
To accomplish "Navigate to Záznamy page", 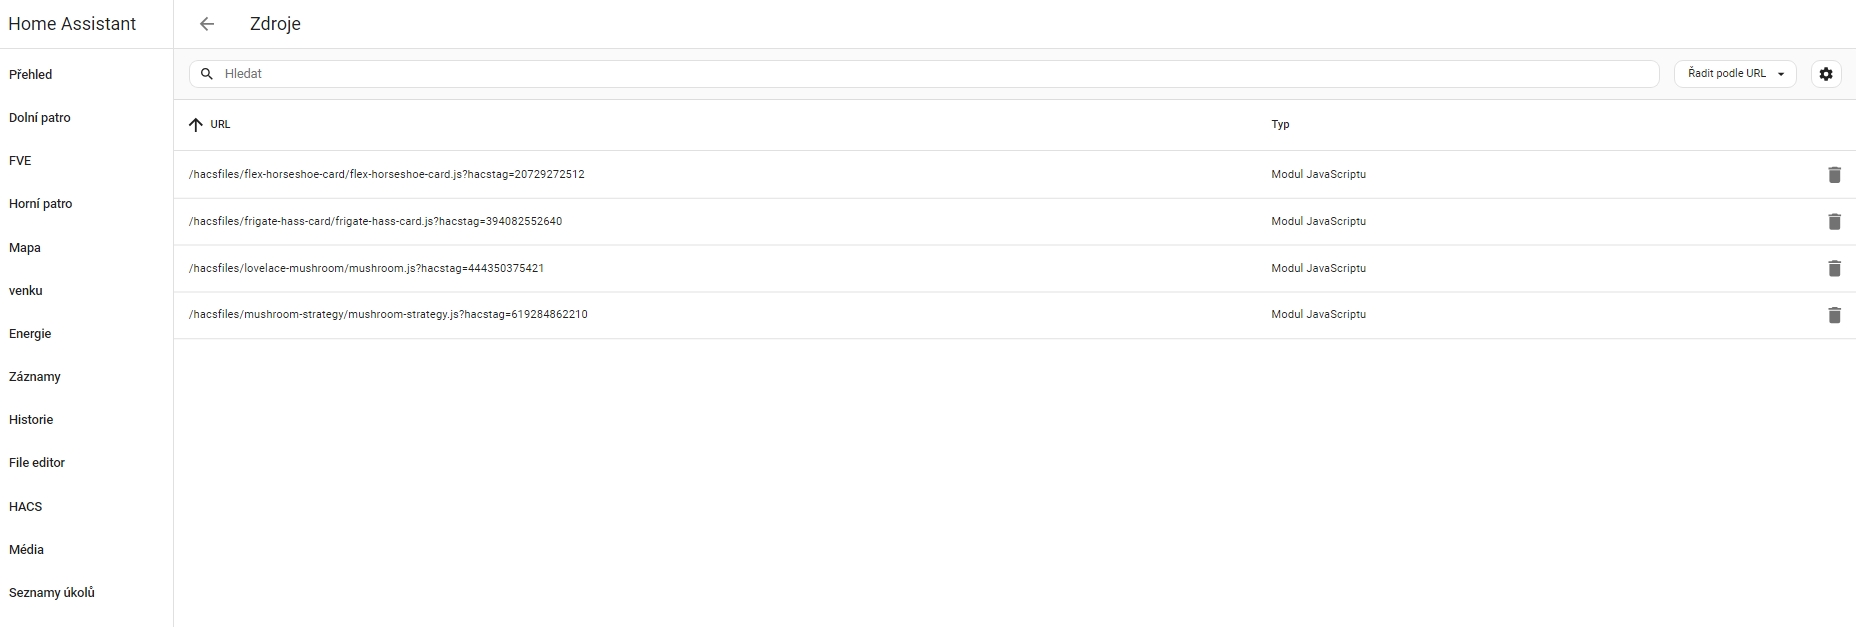I will point(35,377).
